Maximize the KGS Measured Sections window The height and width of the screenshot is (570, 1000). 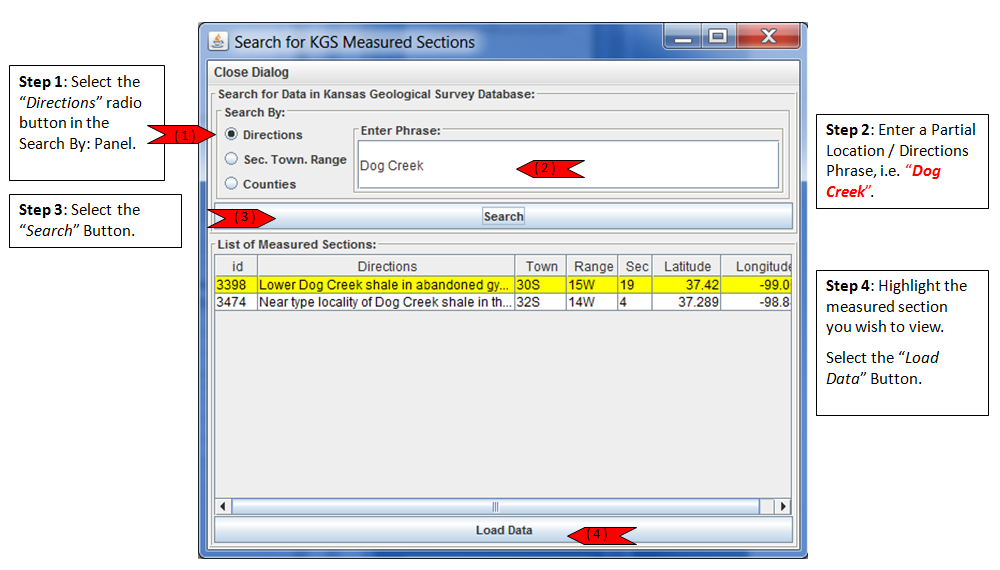point(719,36)
